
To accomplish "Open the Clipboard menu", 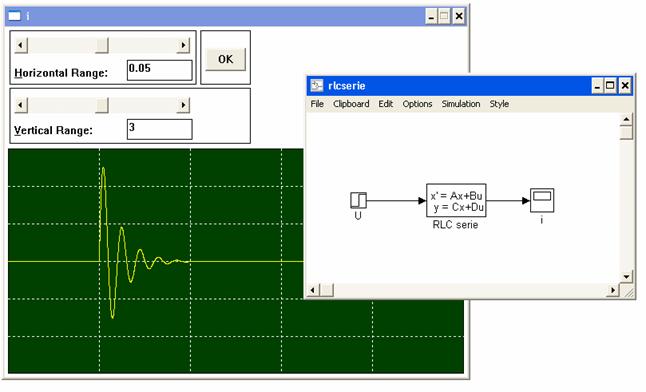I will click(x=351, y=104).
